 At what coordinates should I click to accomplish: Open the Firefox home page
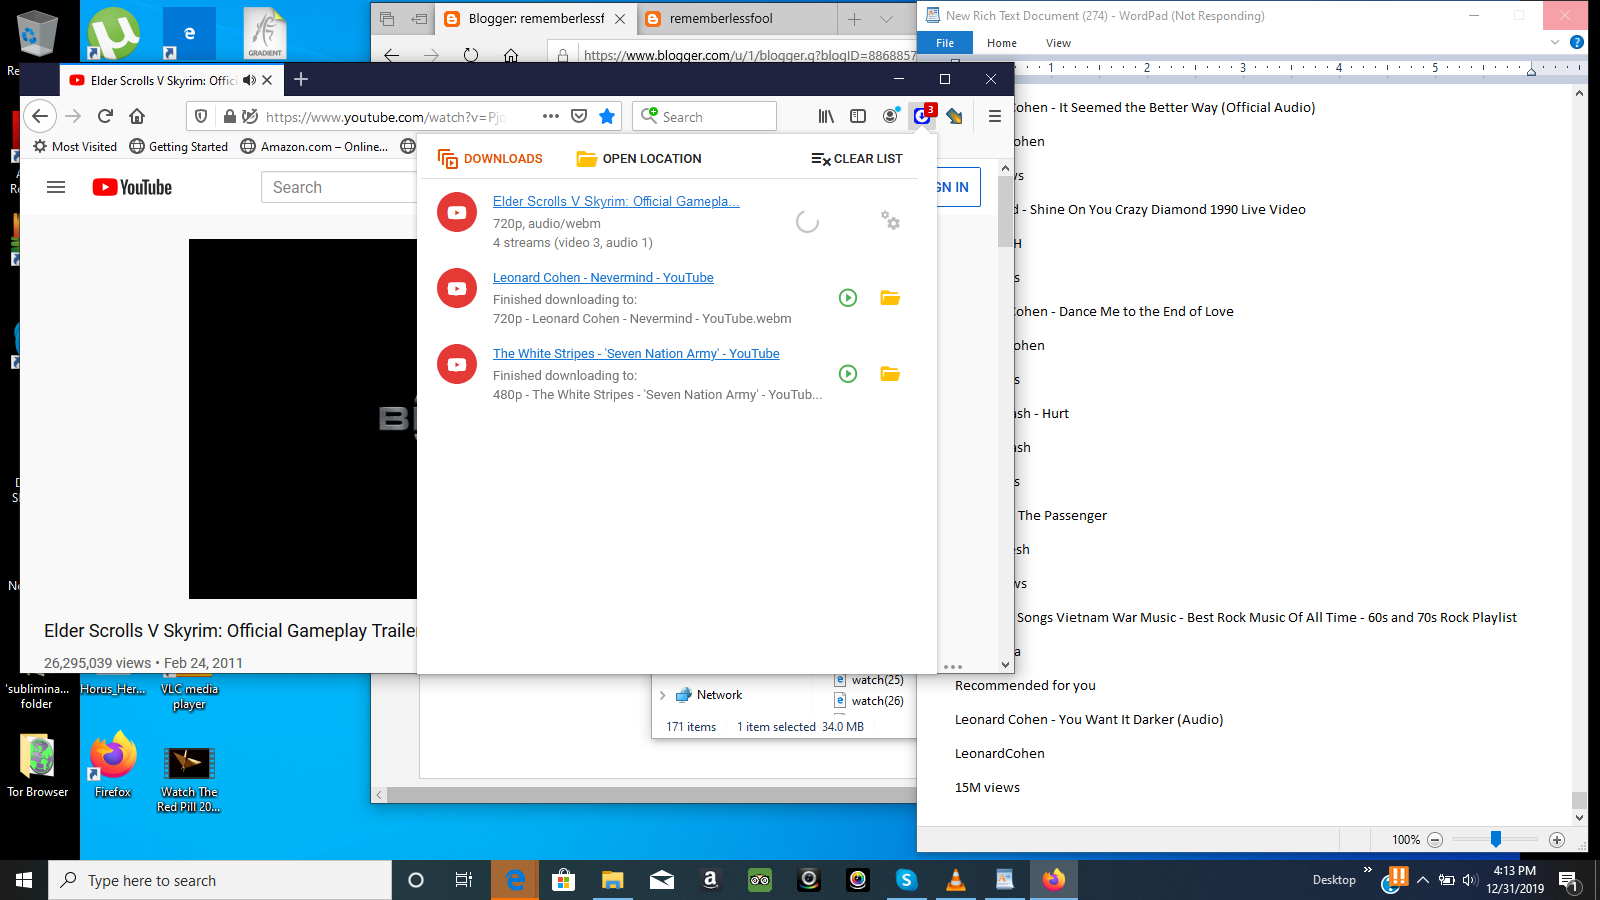click(x=137, y=116)
